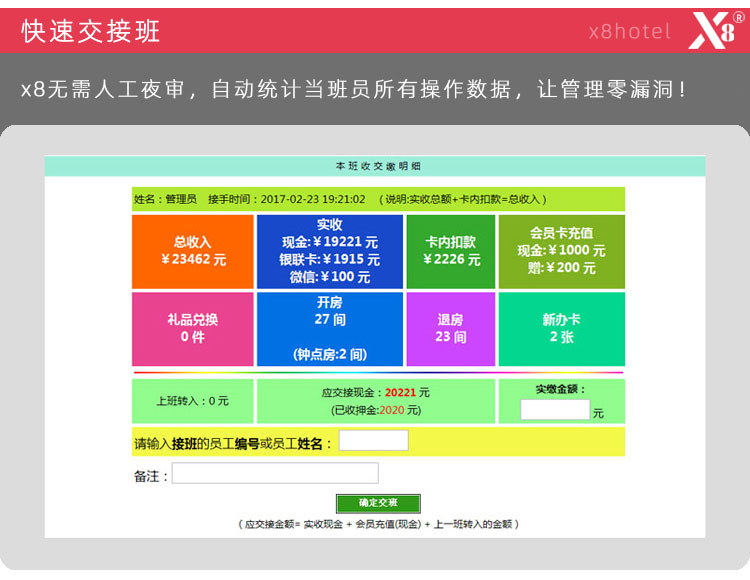
Task: Click the 已收押金 2020 元 text
Action: (x=376, y=410)
